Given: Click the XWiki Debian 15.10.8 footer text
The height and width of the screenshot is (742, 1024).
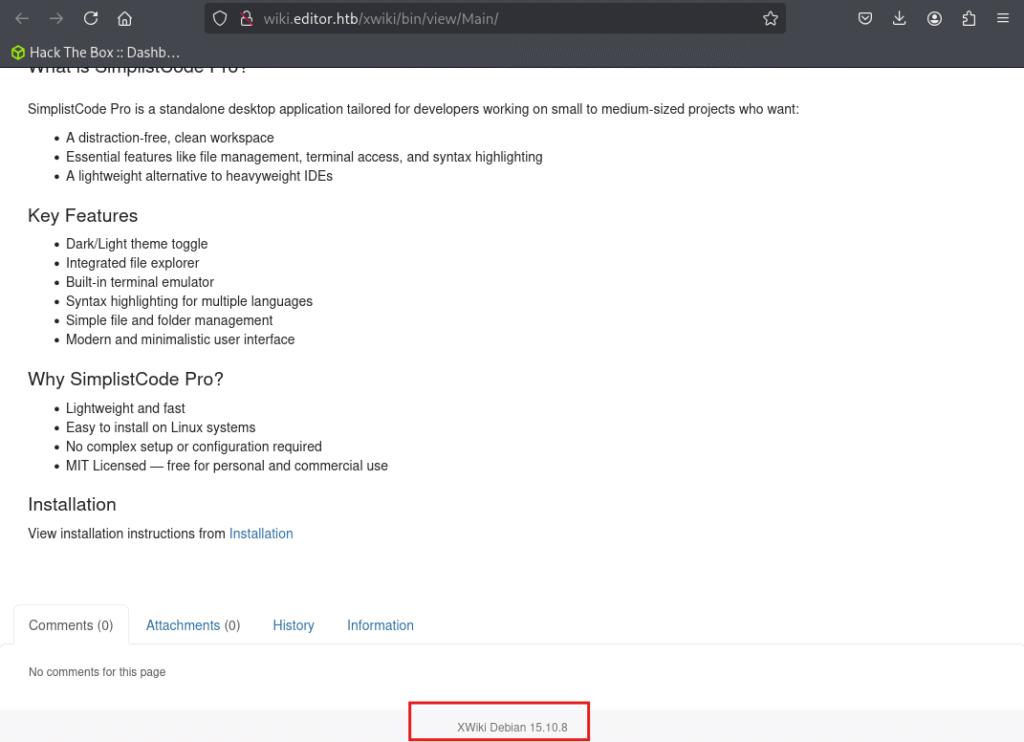Looking at the screenshot, I should [x=512, y=727].
